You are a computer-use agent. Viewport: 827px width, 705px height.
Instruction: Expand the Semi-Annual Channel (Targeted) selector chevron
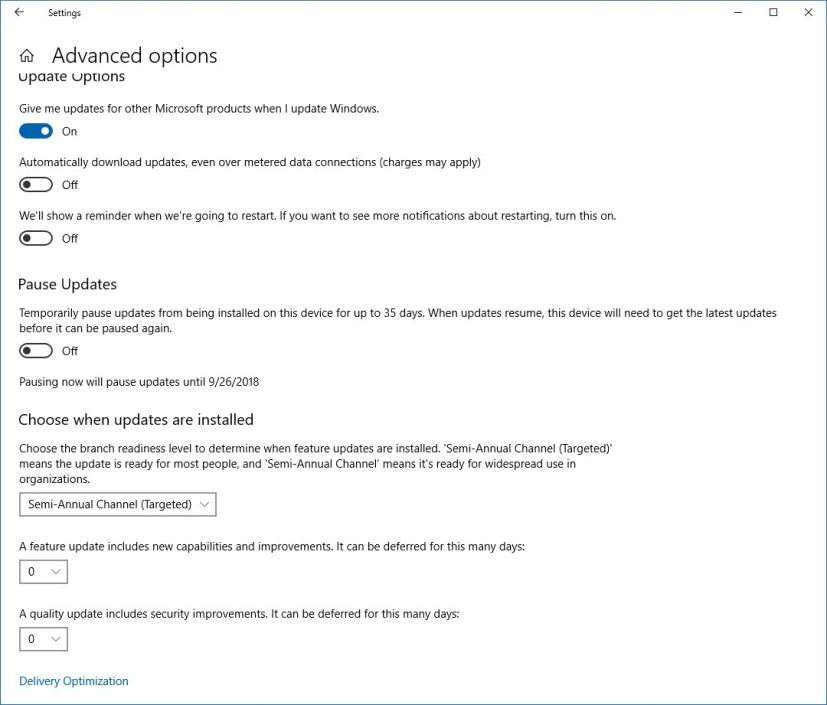[x=204, y=504]
